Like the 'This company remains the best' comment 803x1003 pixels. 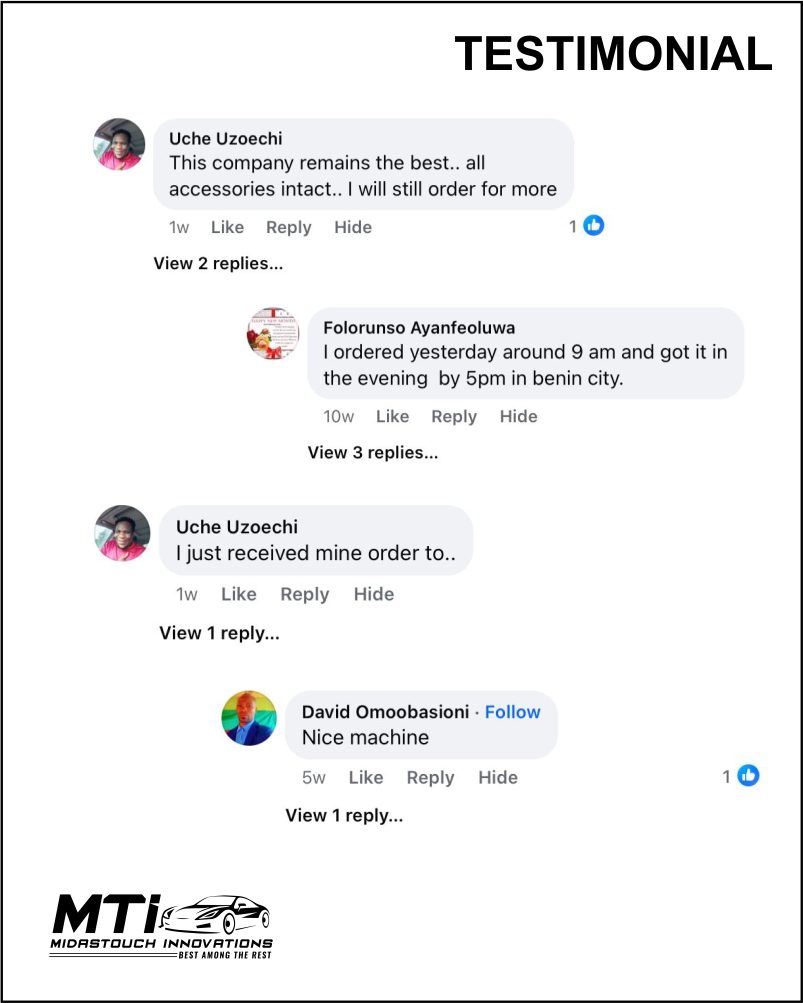click(227, 227)
